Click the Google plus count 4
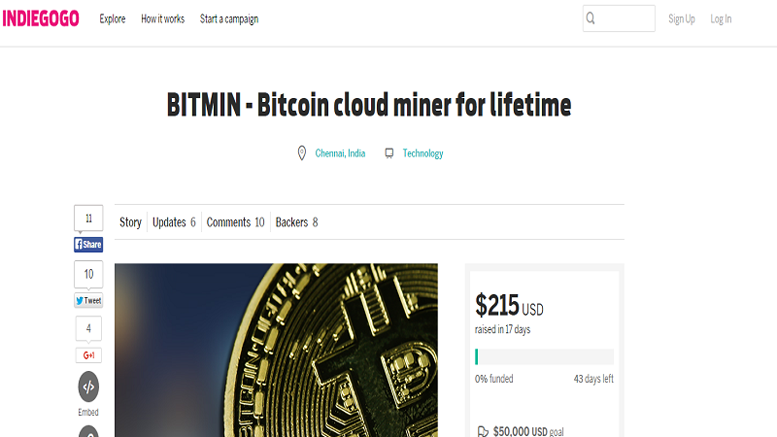This screenshot has width=777, height=437. tap(89, 328)
